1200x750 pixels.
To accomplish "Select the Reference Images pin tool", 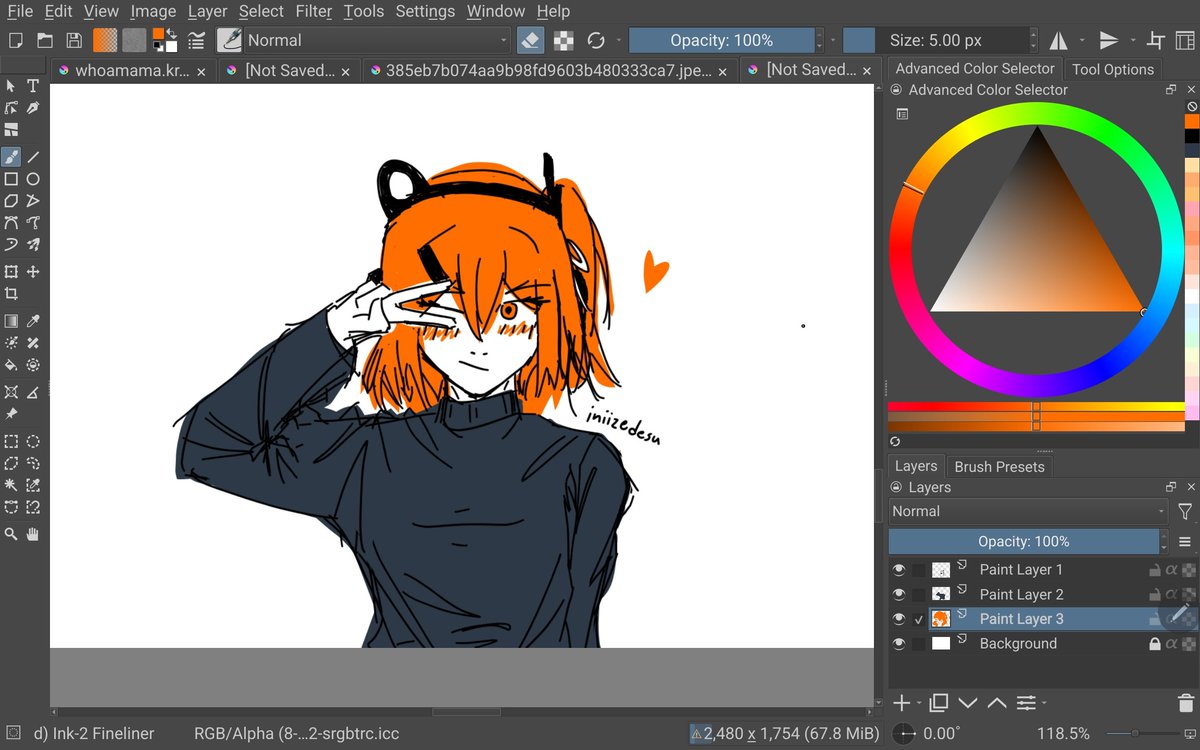I will pos(11,414).
